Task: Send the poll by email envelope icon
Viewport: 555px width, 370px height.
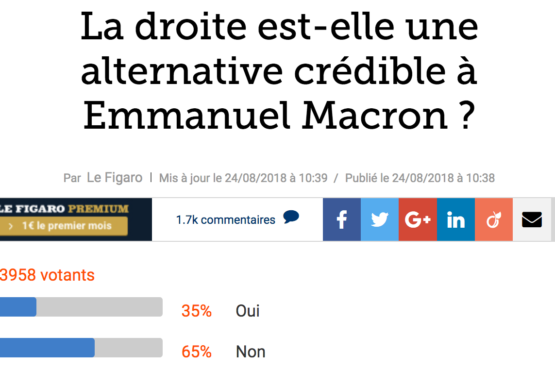Action: tap(532, 220)
